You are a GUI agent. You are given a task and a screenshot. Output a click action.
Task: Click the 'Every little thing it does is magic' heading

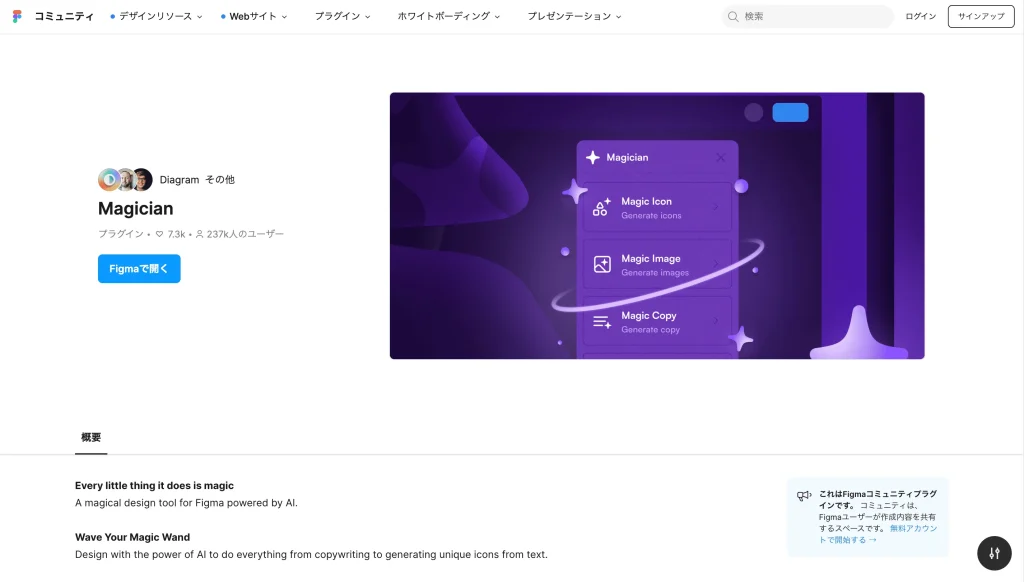coord(154,485)
